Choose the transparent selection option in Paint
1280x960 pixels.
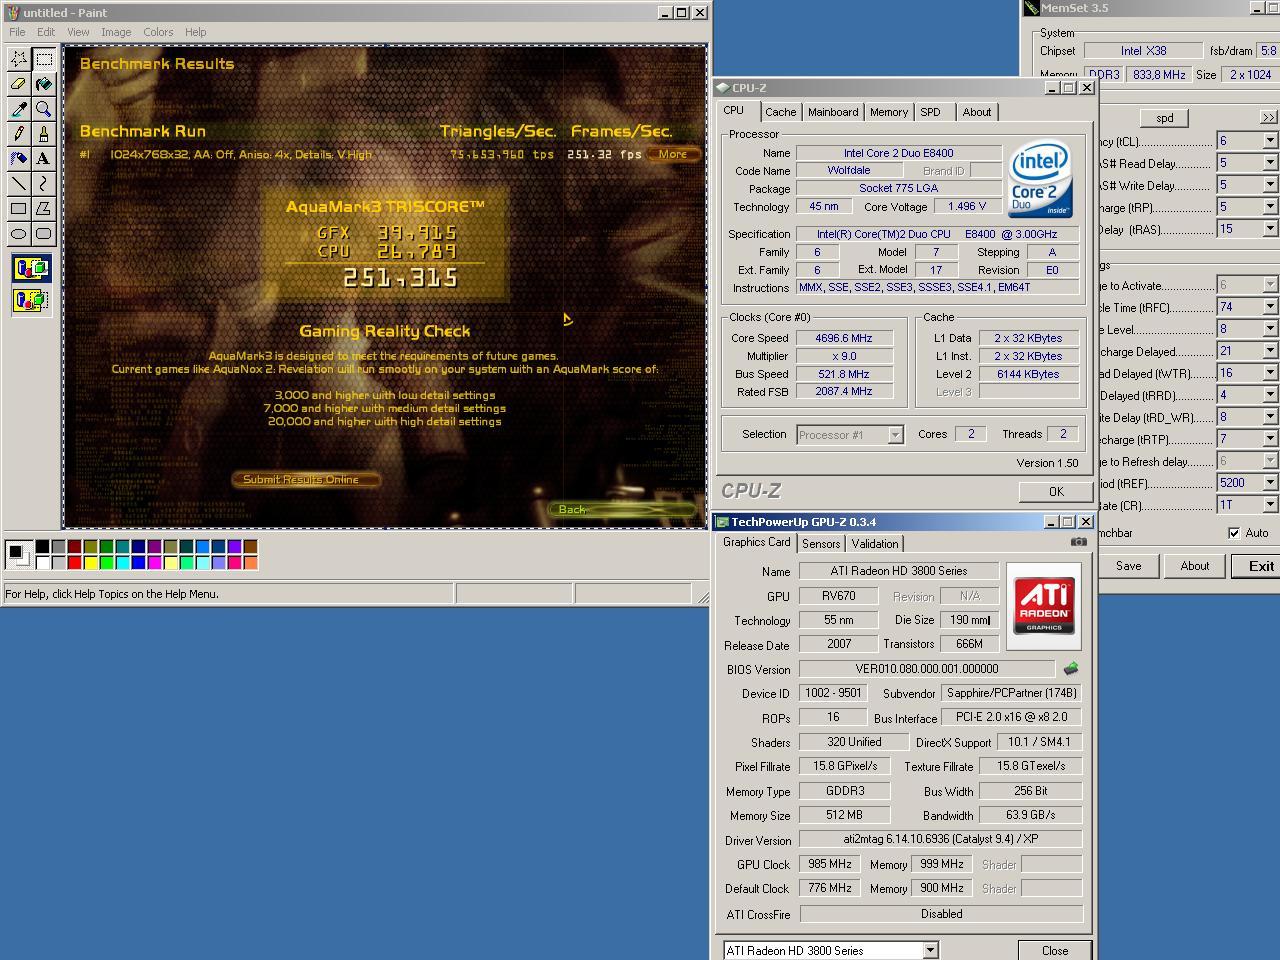pos(31,300)
